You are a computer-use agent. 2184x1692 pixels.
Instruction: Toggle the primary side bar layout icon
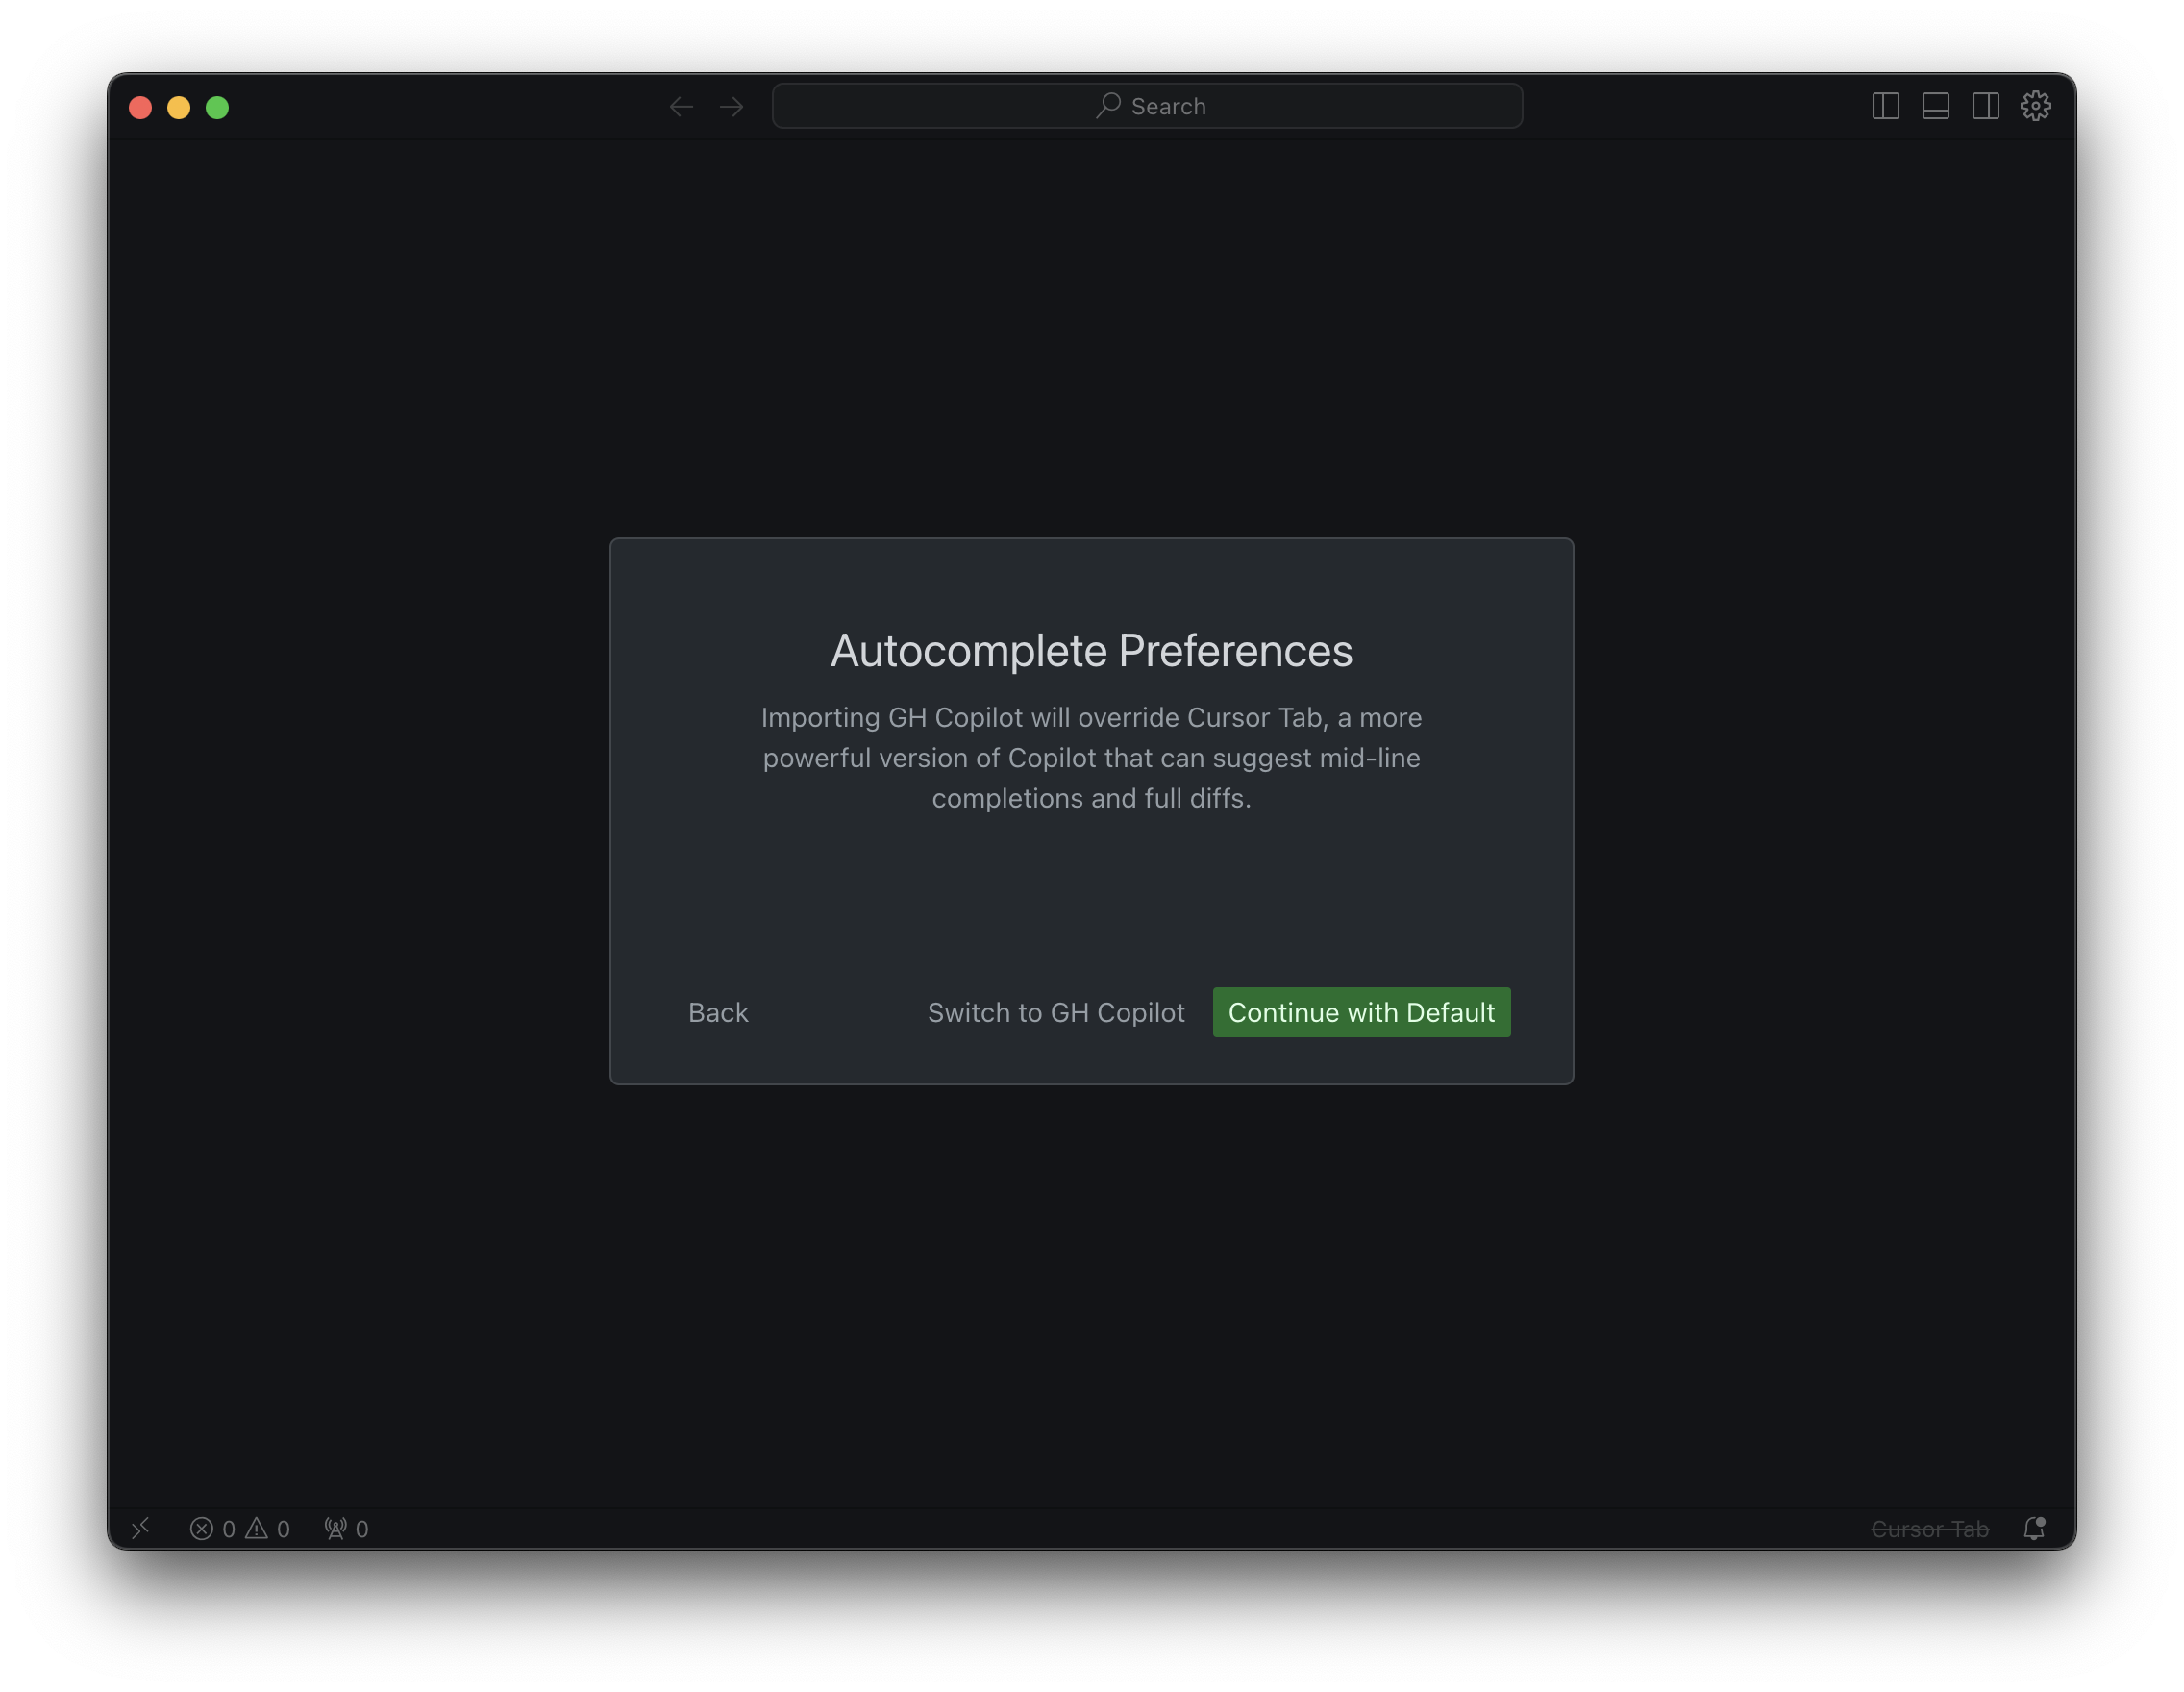click(1885, 106)
